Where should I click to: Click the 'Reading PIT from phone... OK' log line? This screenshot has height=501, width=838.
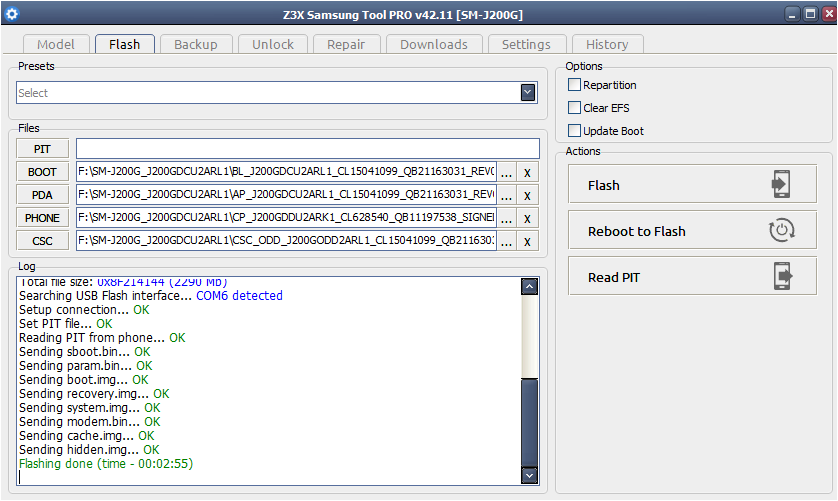click(x=102, y=337)
